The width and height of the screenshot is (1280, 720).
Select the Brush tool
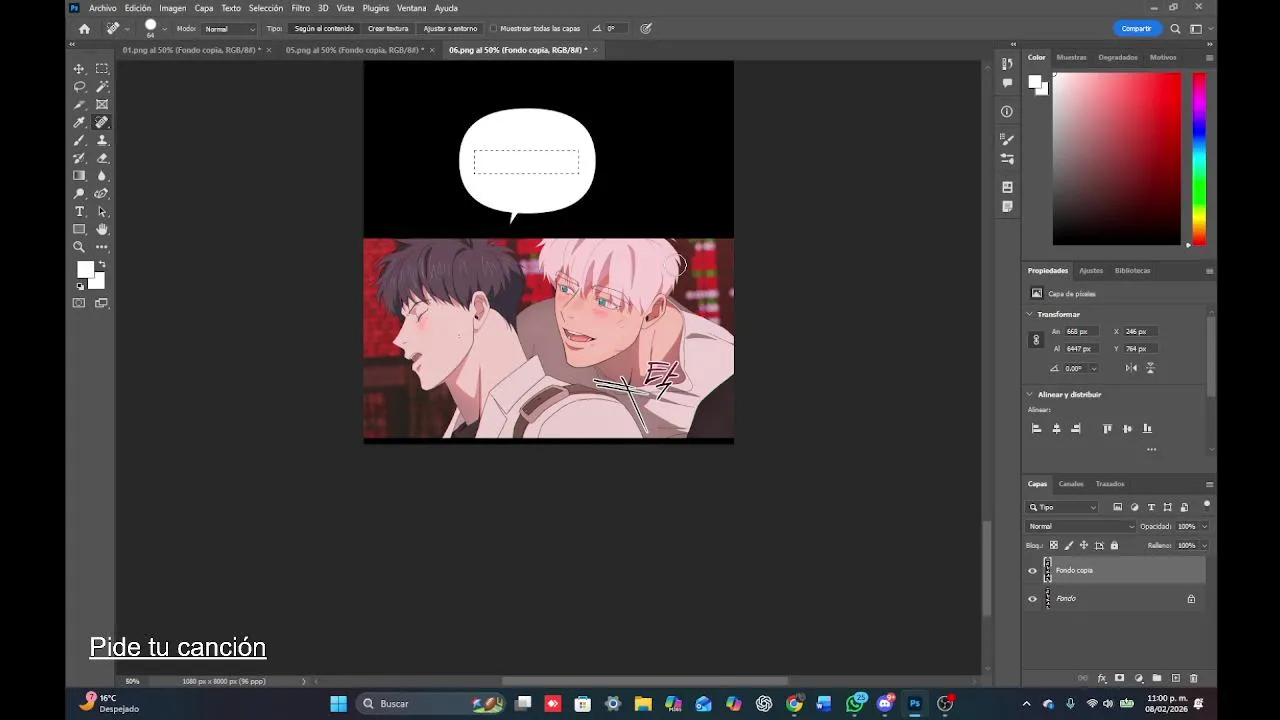click(79, 140)
